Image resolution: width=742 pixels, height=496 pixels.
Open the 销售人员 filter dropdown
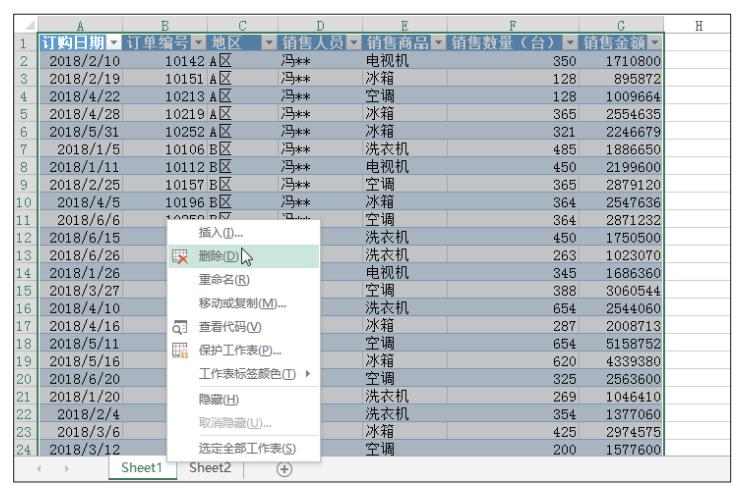tap(353, 43)
